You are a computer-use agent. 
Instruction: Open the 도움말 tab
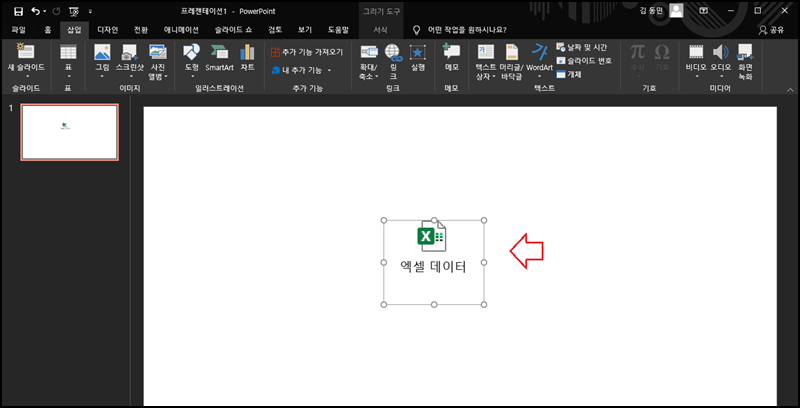338,30
